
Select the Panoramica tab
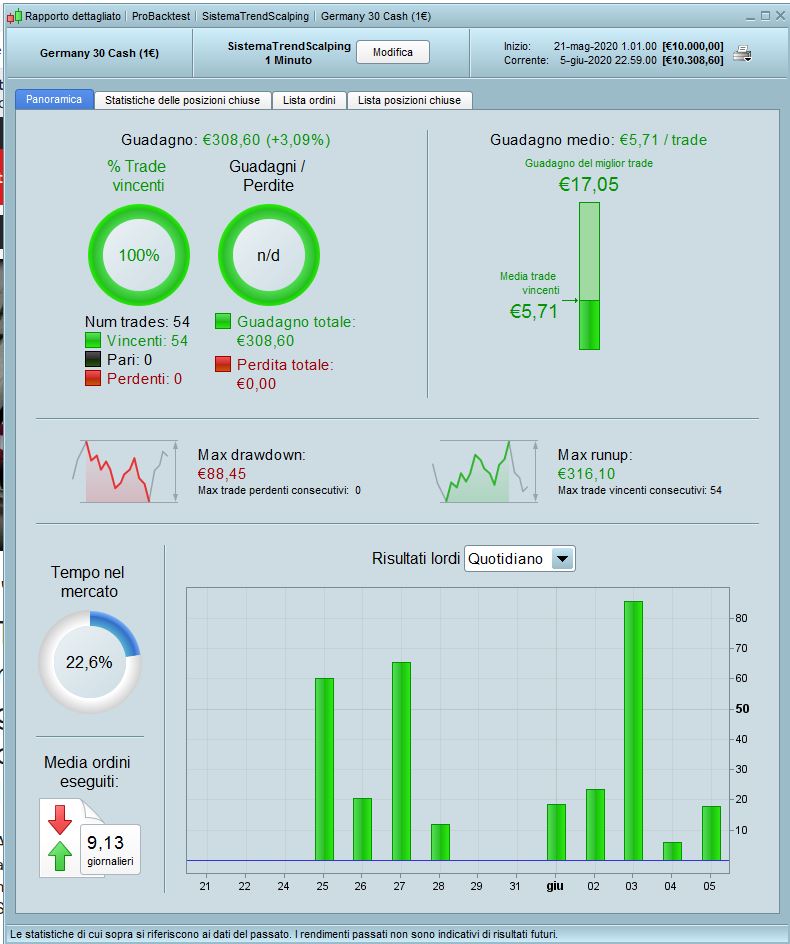pos(54,99)
